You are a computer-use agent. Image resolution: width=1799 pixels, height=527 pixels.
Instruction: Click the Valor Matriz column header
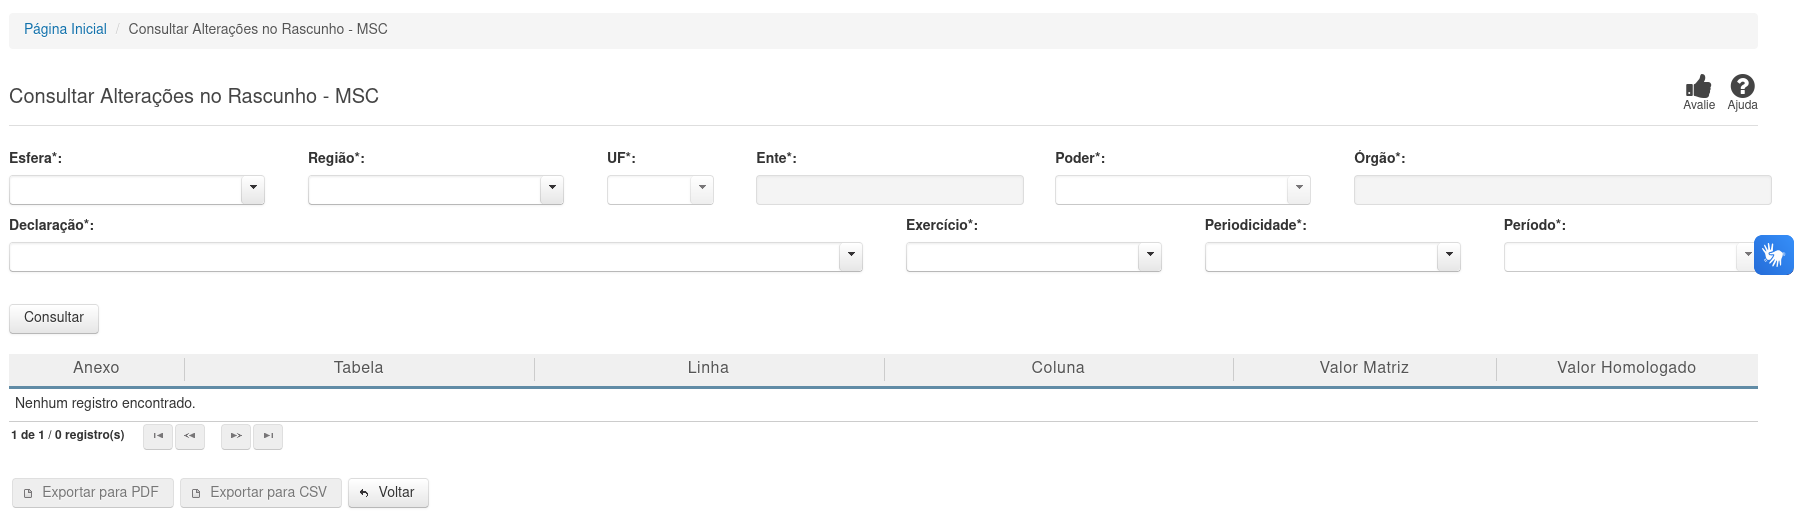point(1364,368)
